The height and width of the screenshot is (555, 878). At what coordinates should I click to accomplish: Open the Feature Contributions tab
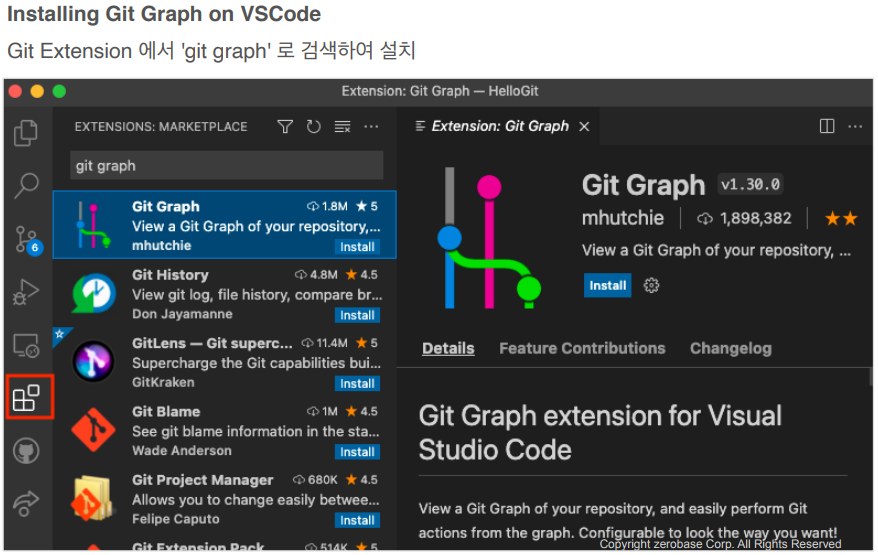click(582, 348)
